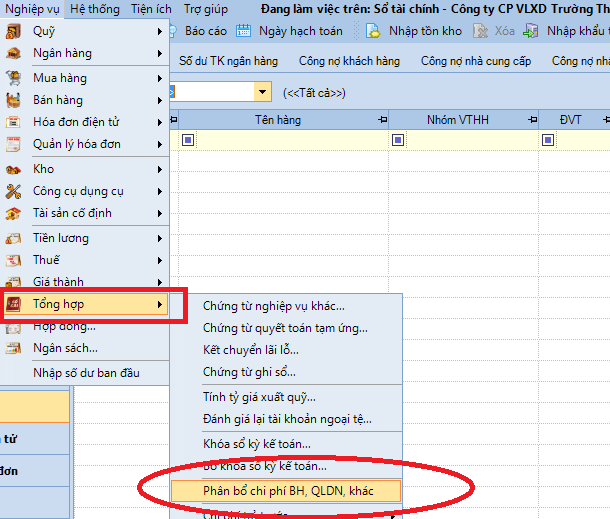Open the combo box dropdown arrow
610x519 pixels.
pyautogui.click(x=263, y=92)
